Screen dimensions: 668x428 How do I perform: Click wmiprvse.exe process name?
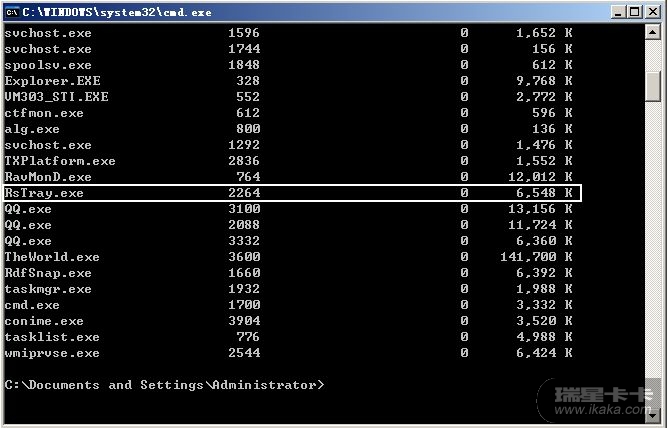(x=52, y=353)
